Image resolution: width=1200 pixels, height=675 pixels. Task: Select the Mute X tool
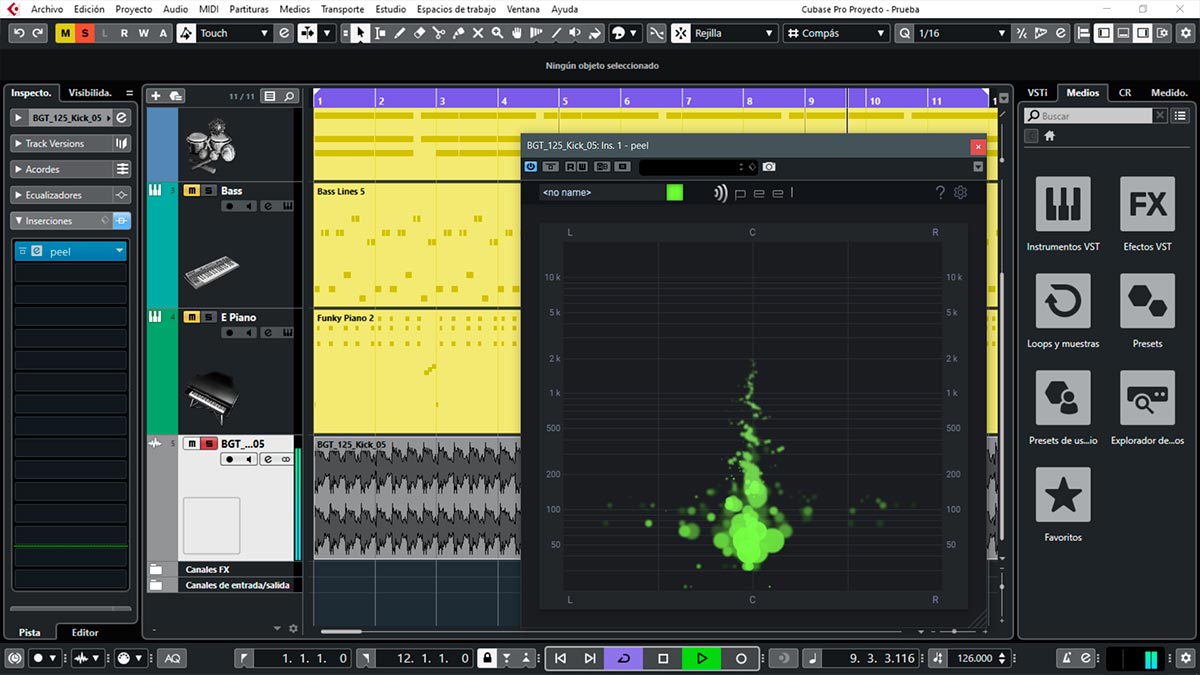478,33
